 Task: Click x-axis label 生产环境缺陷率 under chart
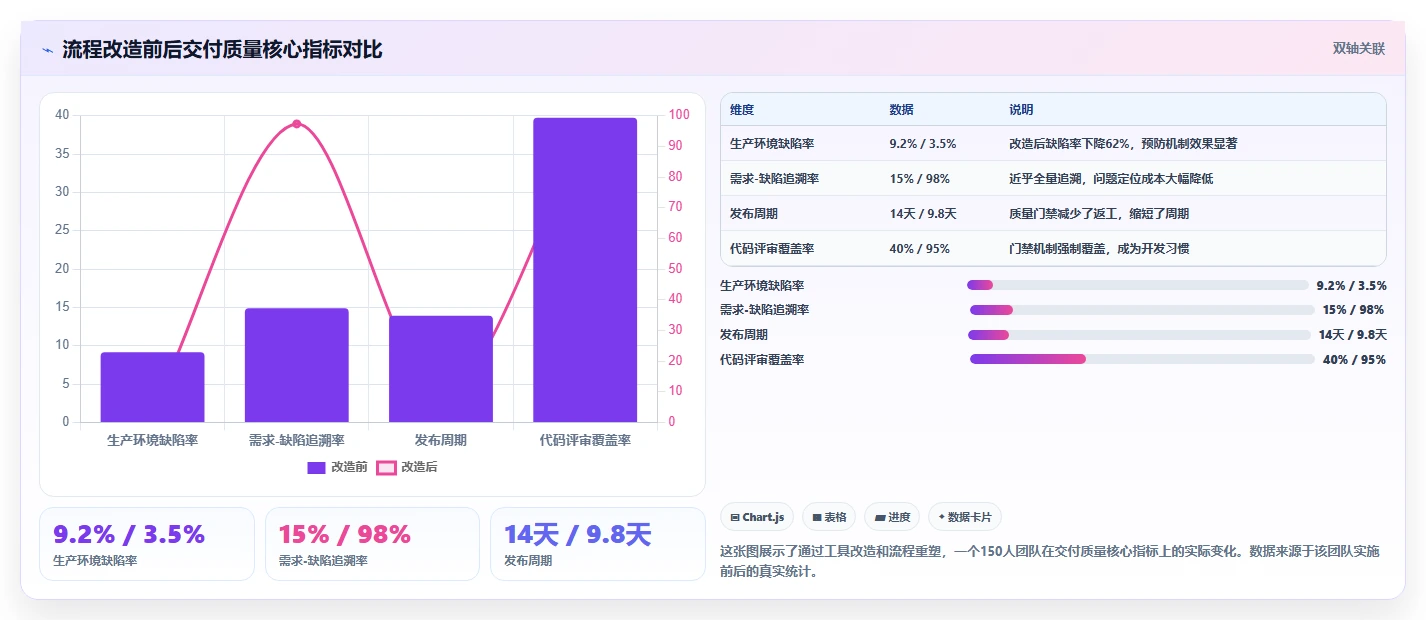[x=152, y=440]
